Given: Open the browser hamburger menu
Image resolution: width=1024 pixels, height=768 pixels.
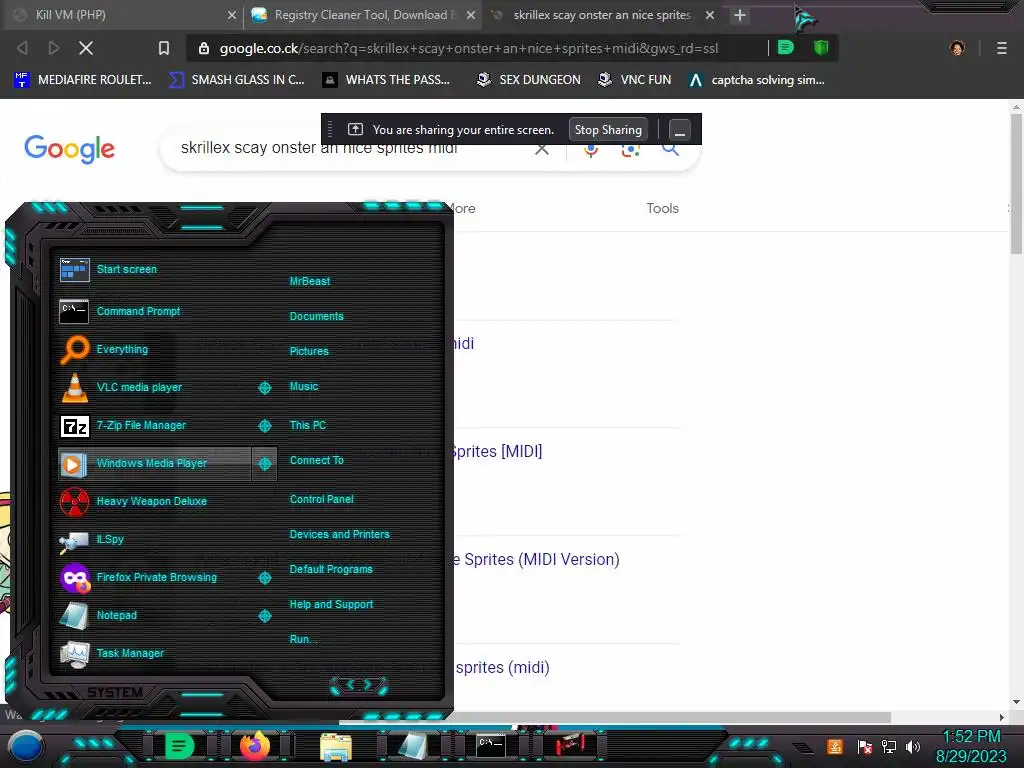Looking at the screenshot, I should 1002,48.
